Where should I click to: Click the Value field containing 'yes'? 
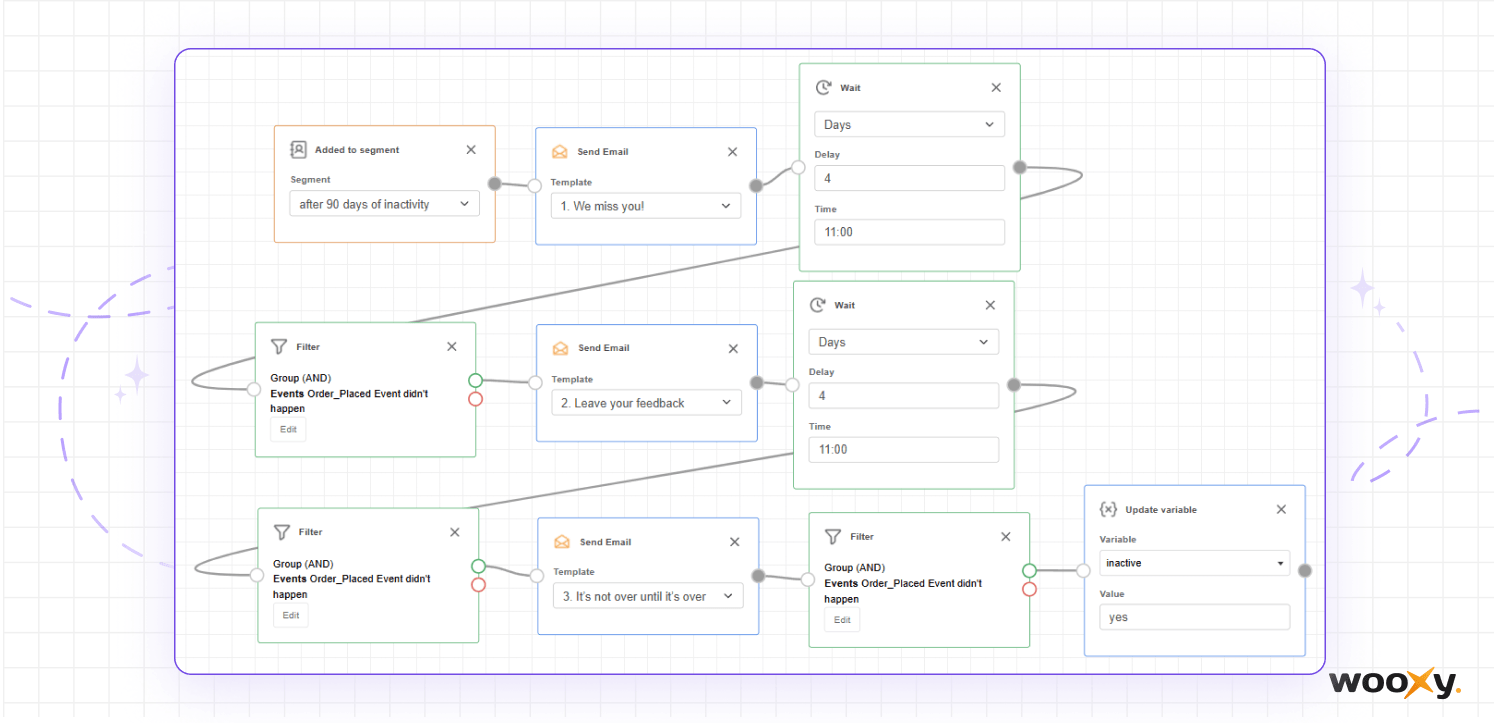coord(1194,617)
